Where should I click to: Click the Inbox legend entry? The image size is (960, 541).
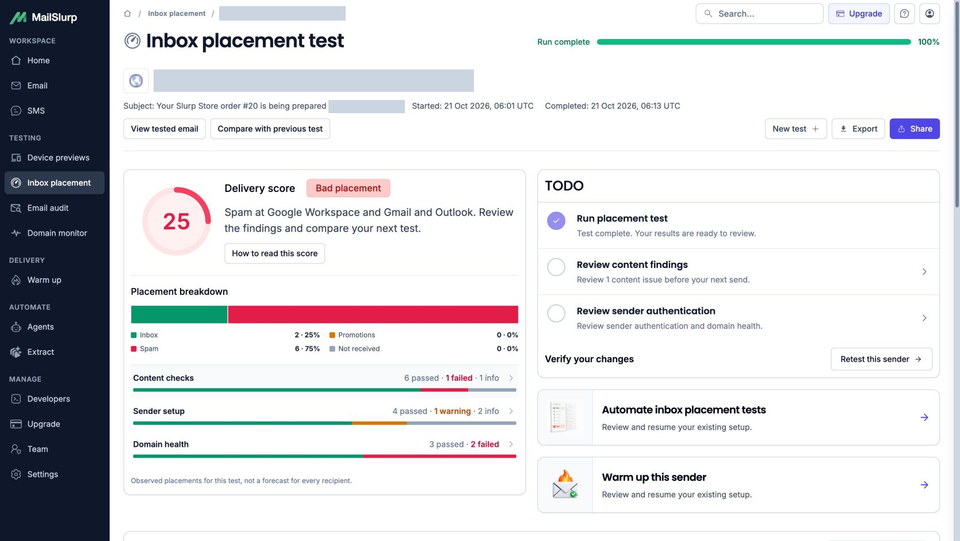(x=144, y=335)
